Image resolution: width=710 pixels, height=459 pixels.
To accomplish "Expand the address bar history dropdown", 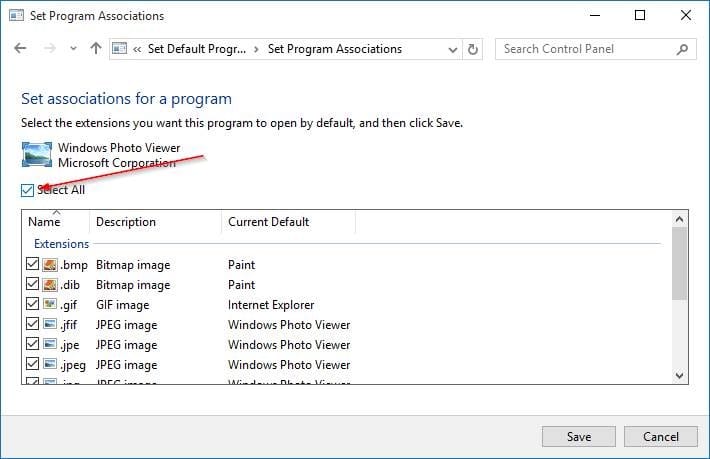I will tap(452, 49).
